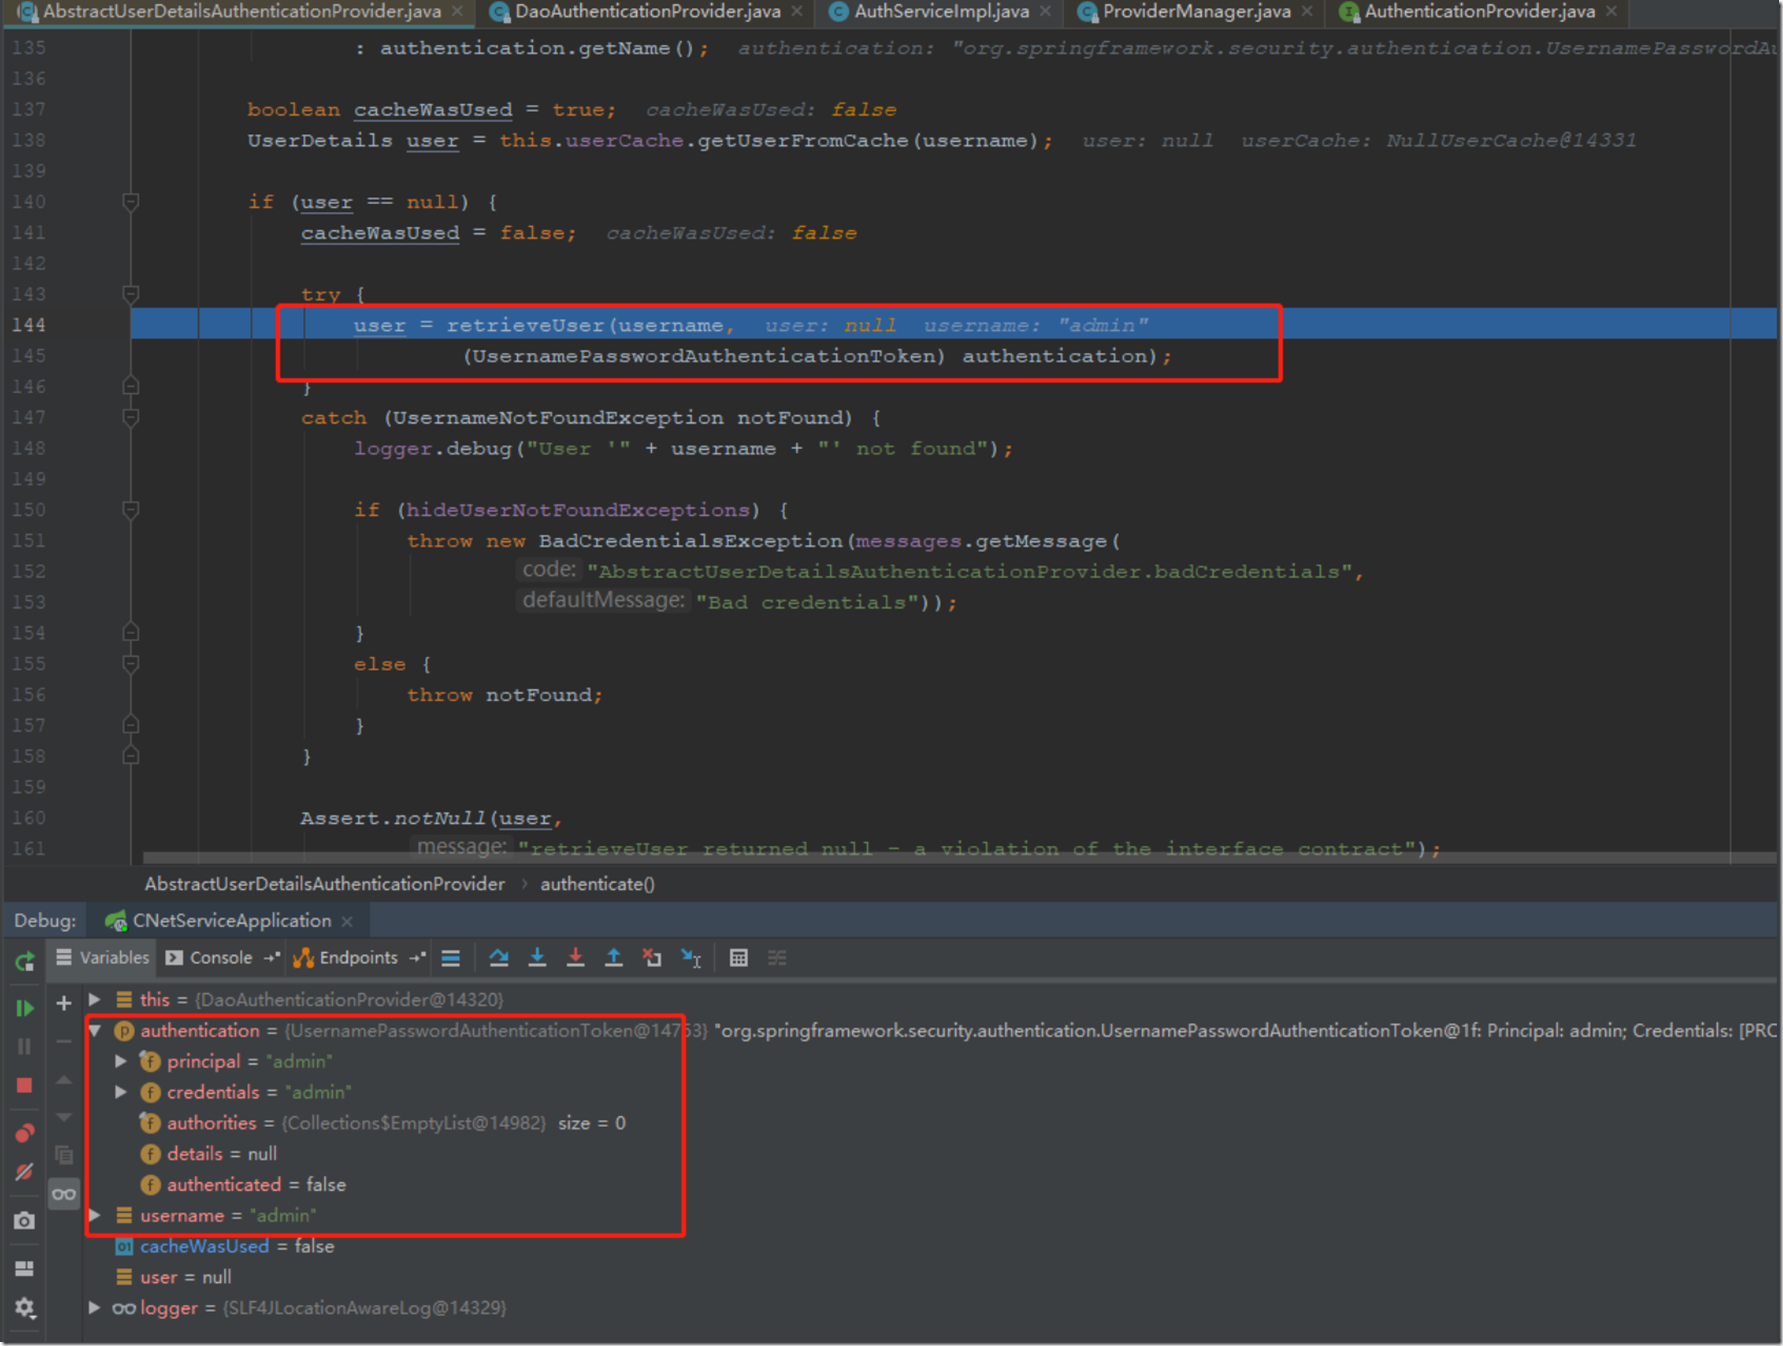The height and width of the screenshot is (1346, 1783).
Task: Step over current line
Action: click(499, 958)
